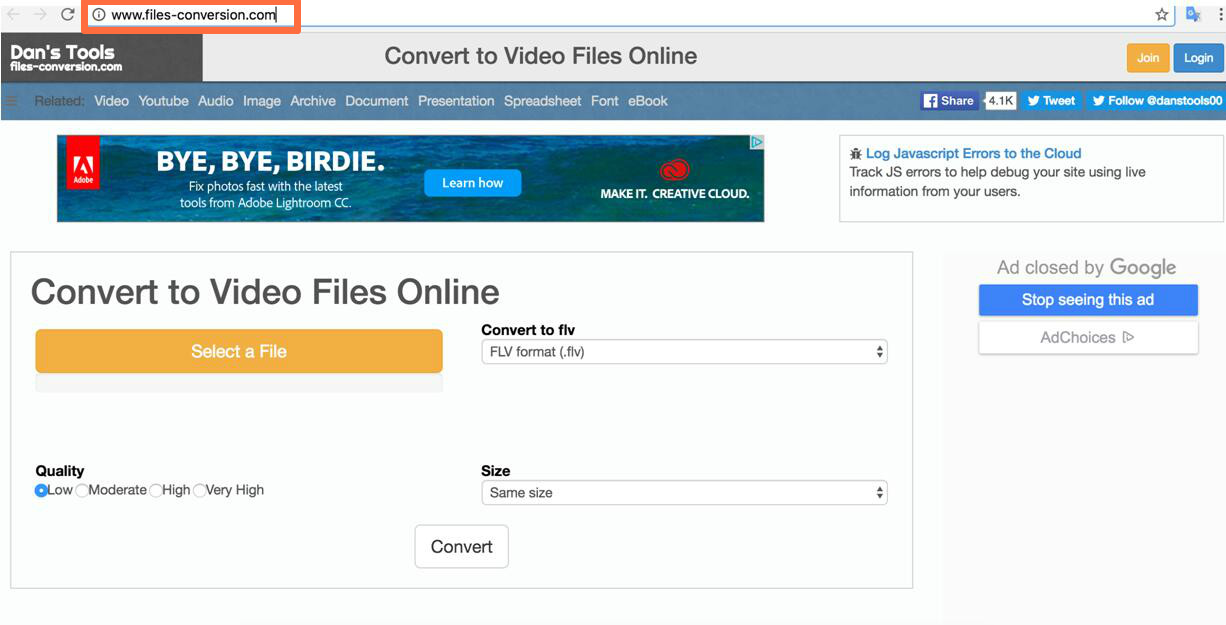Click the Join button
The width and height of the screenshot is (1226, 625).
(1148, 58)
